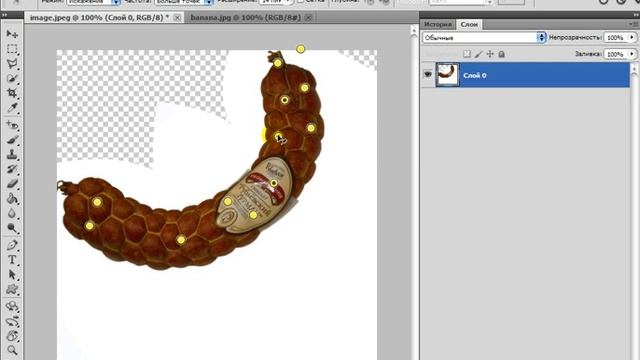The height and width of the screenshot is (360, 640).
Task: Select the Quick Selection tool
Action: pos(12,78)
